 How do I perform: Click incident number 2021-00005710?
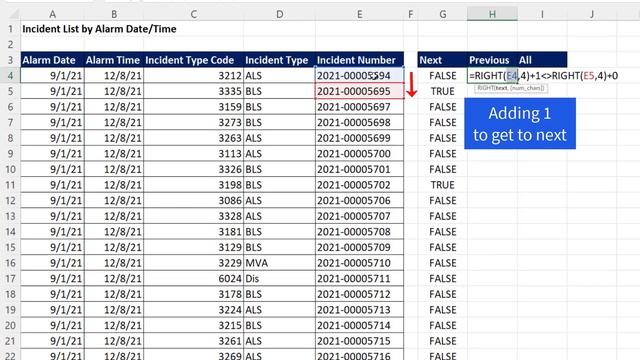pos(359,263)
